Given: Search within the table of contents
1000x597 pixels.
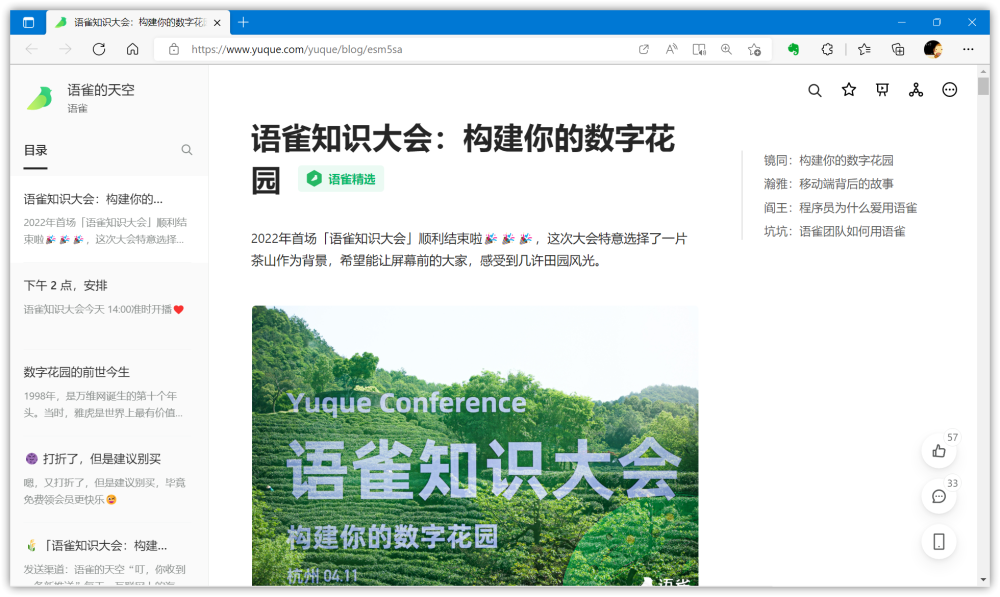Looking at the screenshot, I should pos(187,150).
